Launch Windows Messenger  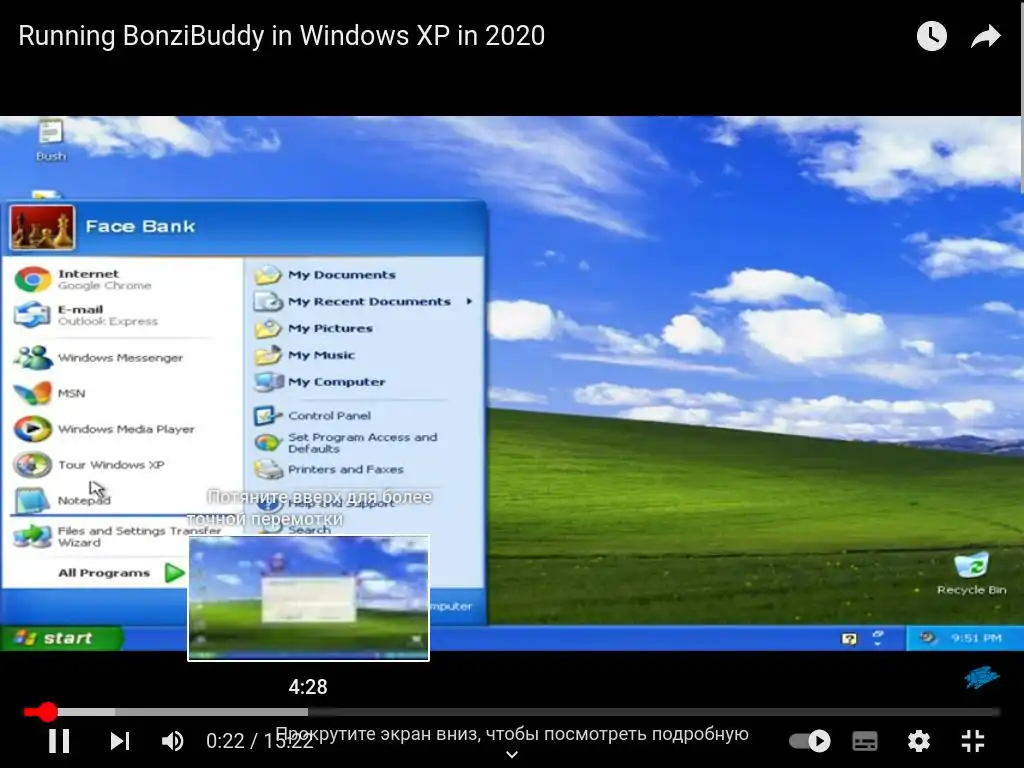98,358
